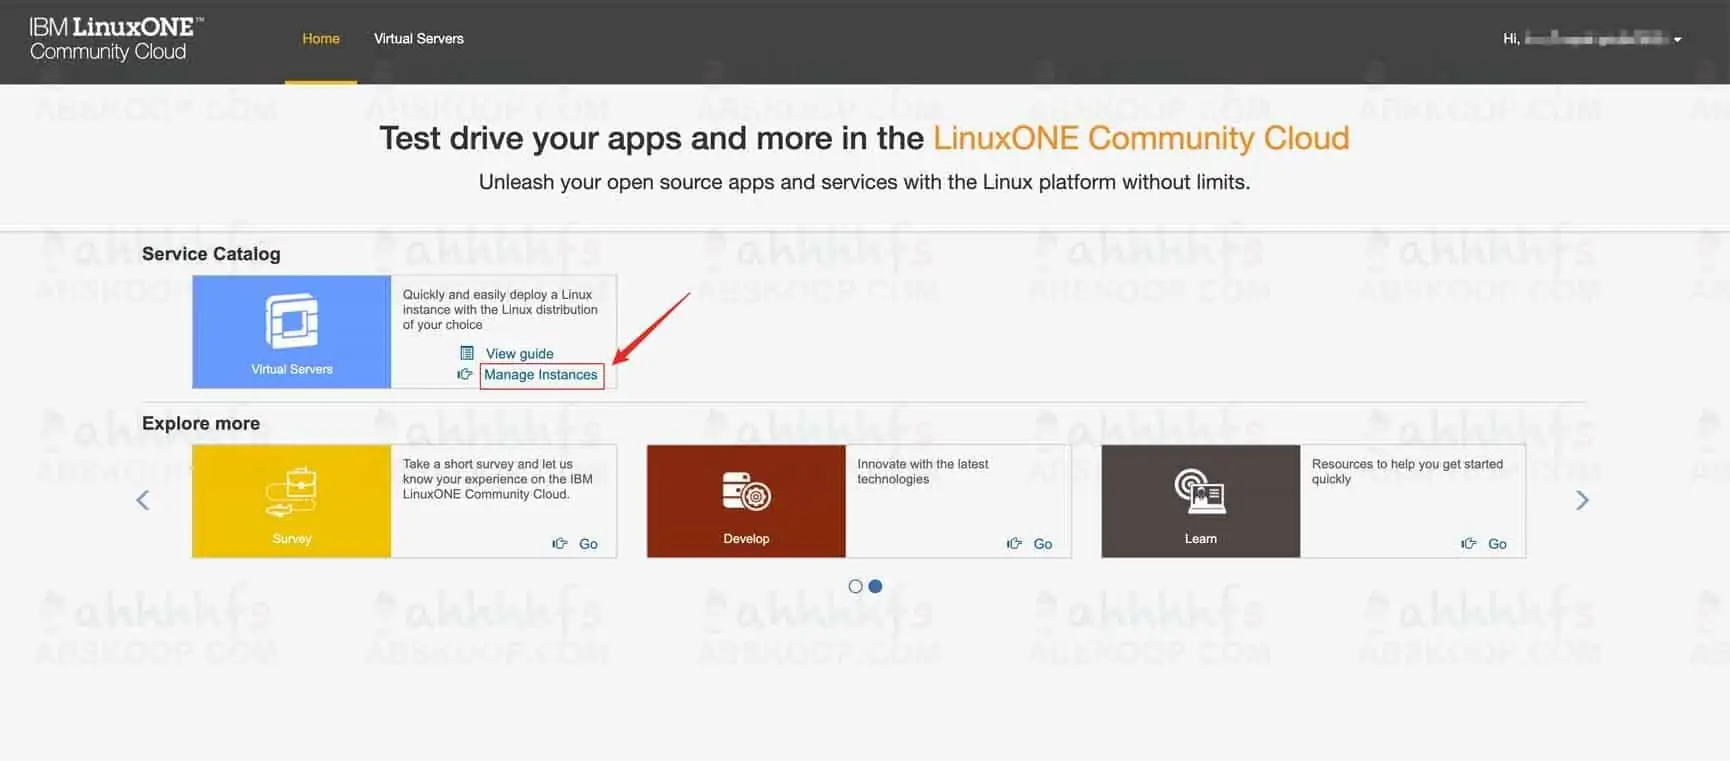Select the first carousel page dot
This screenshot has height=761, width=1730.
pyautogui.click(x=855, y=587)
